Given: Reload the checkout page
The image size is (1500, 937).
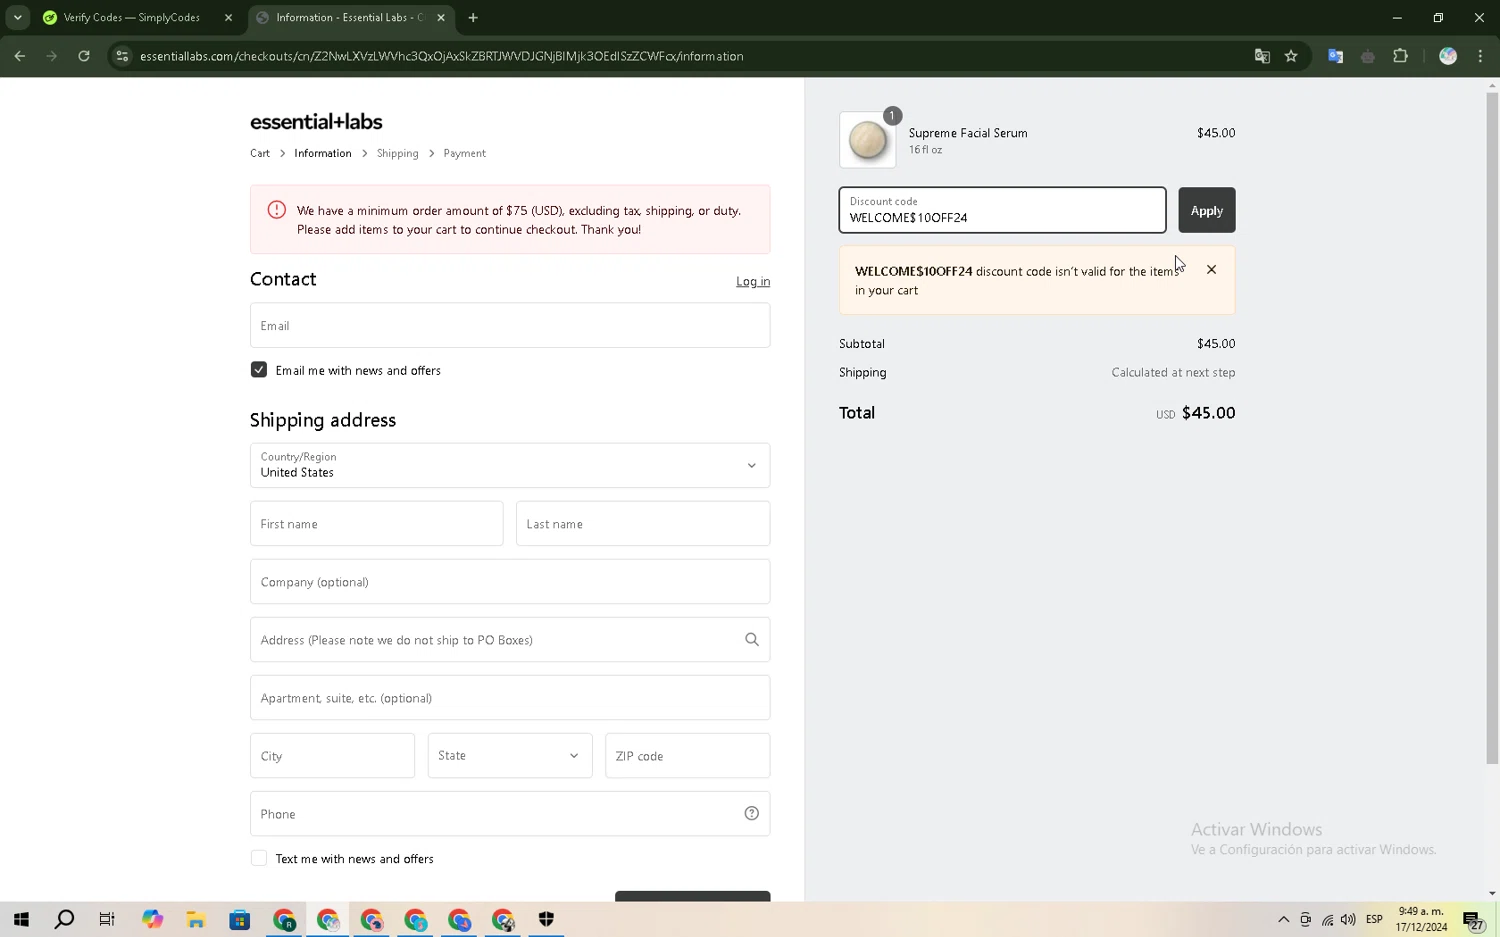Looking at the screenshot, I should [84, 56].
